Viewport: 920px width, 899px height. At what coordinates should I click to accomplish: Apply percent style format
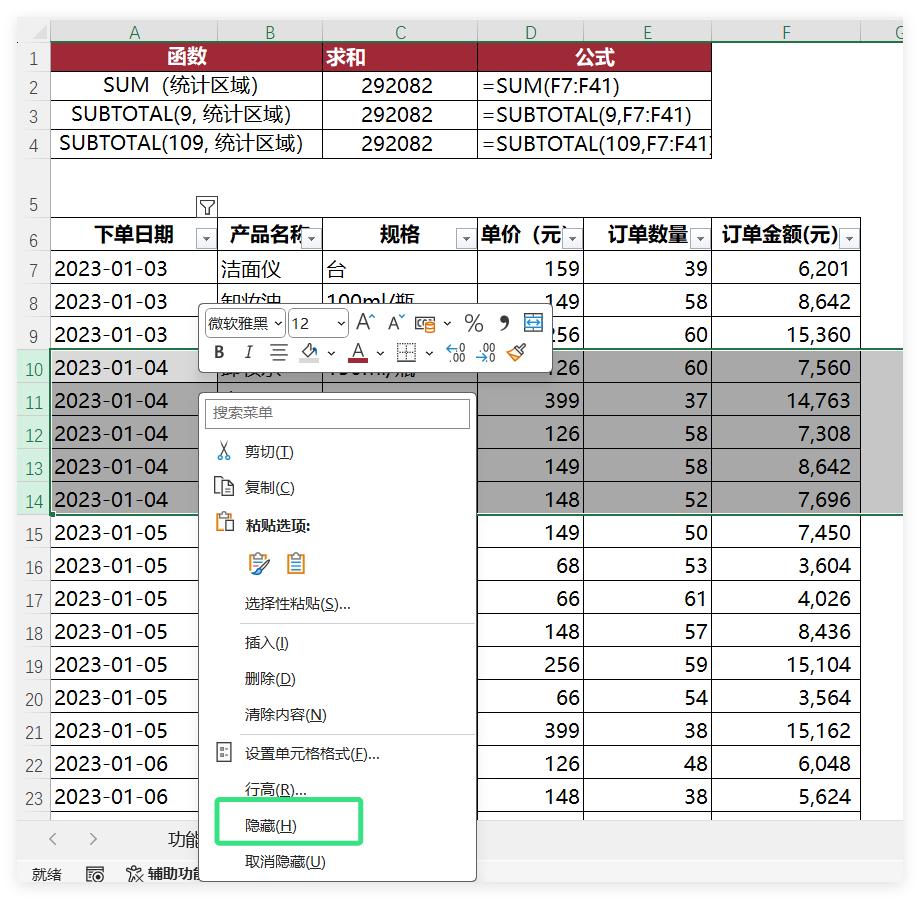[x=473, y=323]
